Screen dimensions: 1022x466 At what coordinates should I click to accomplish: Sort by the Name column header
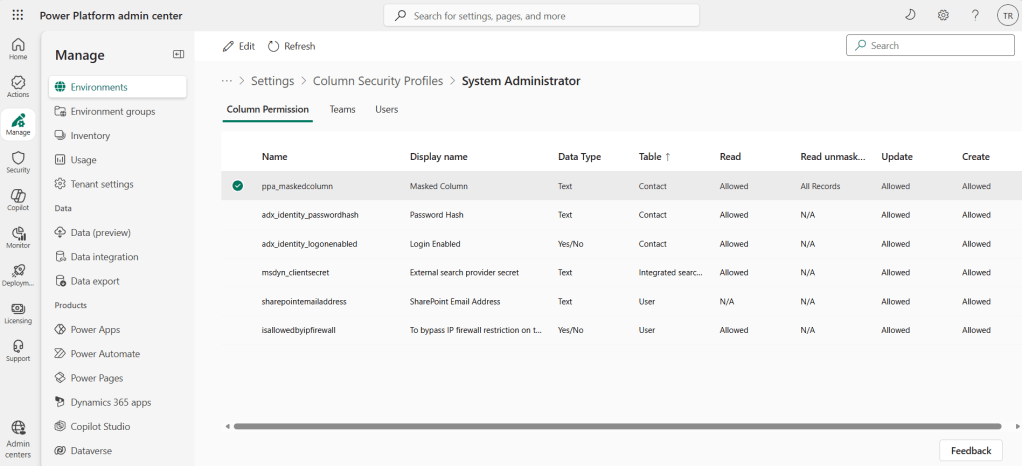coord(274,157)
